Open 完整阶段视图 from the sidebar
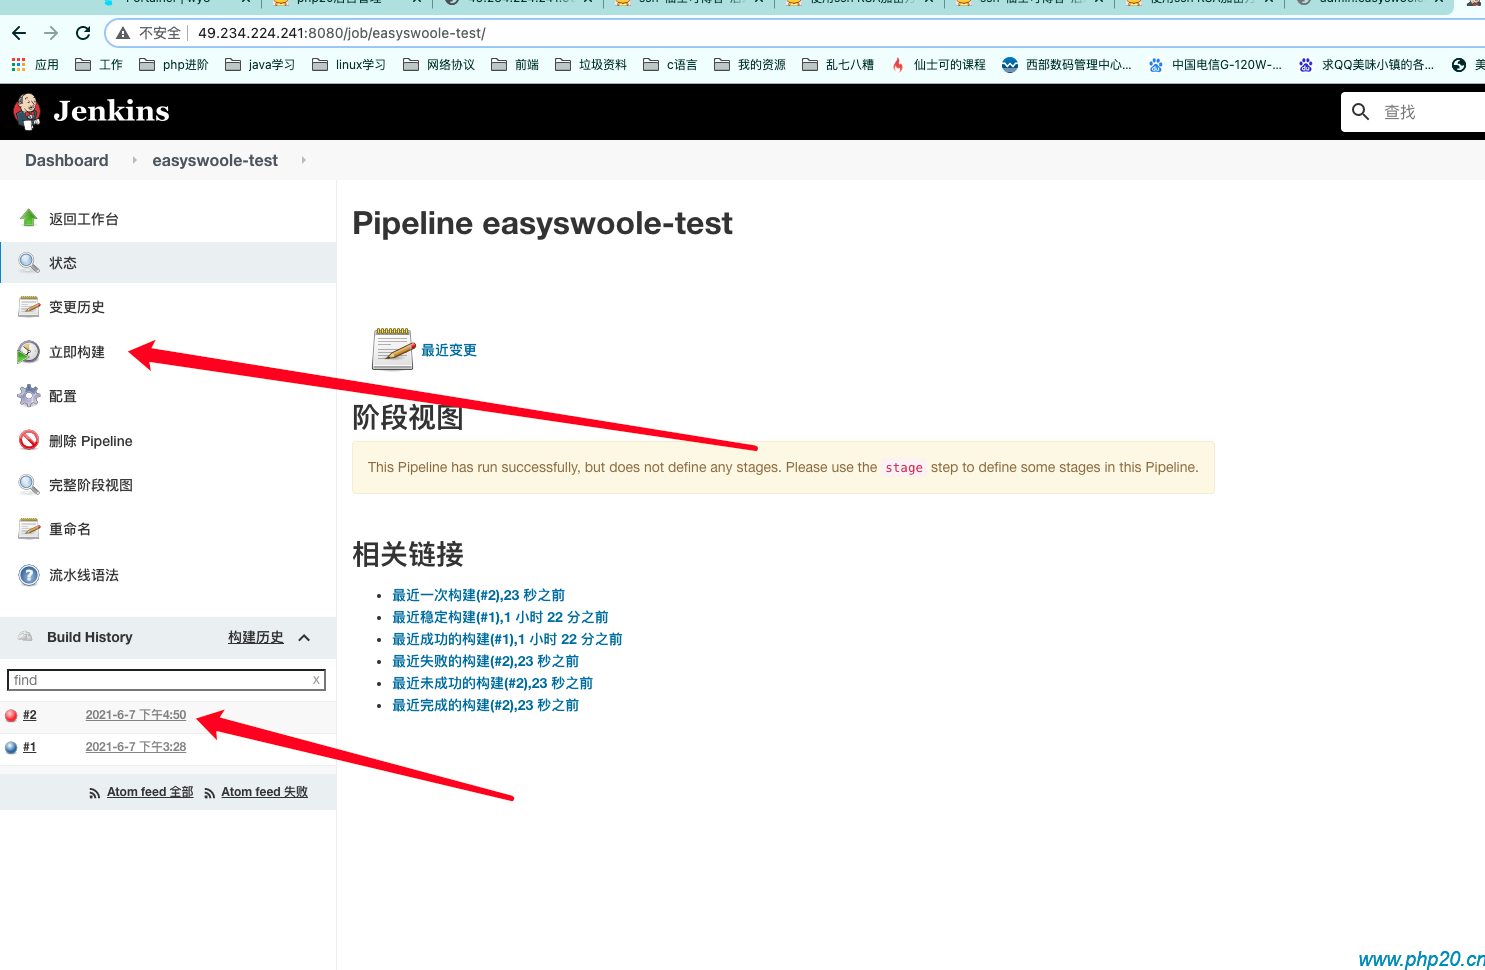The image size is (1485, 970). click(x=91, y=485)
